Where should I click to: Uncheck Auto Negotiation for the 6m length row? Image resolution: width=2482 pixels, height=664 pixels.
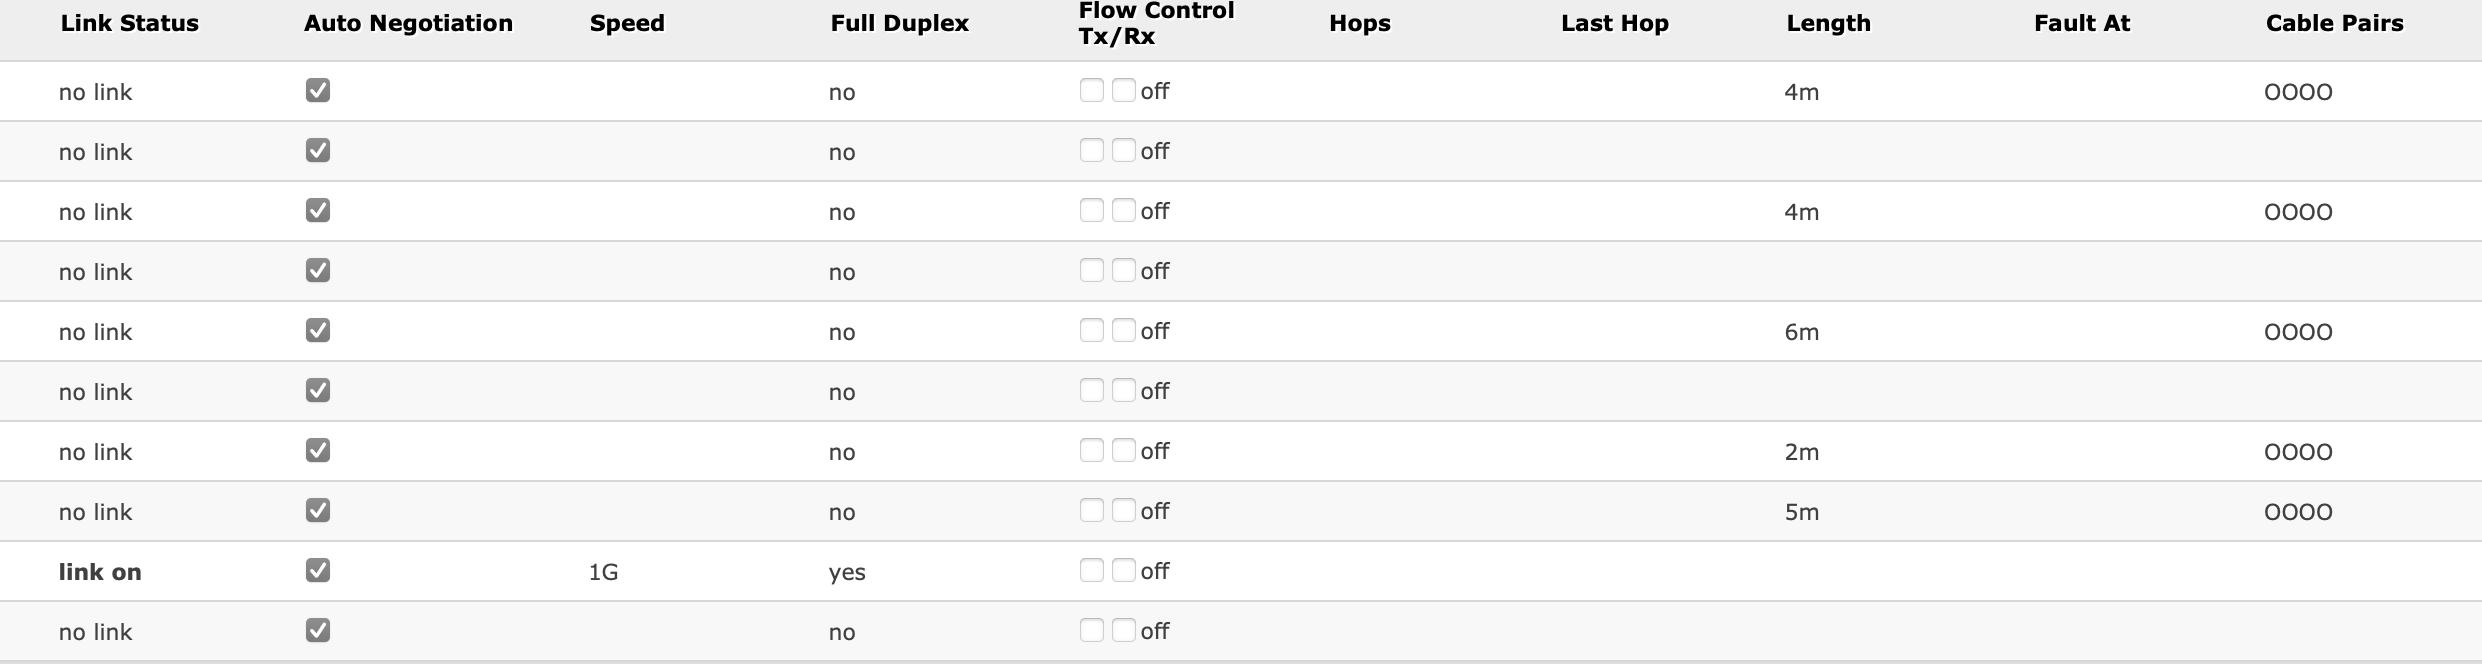[x=318, y=330]
